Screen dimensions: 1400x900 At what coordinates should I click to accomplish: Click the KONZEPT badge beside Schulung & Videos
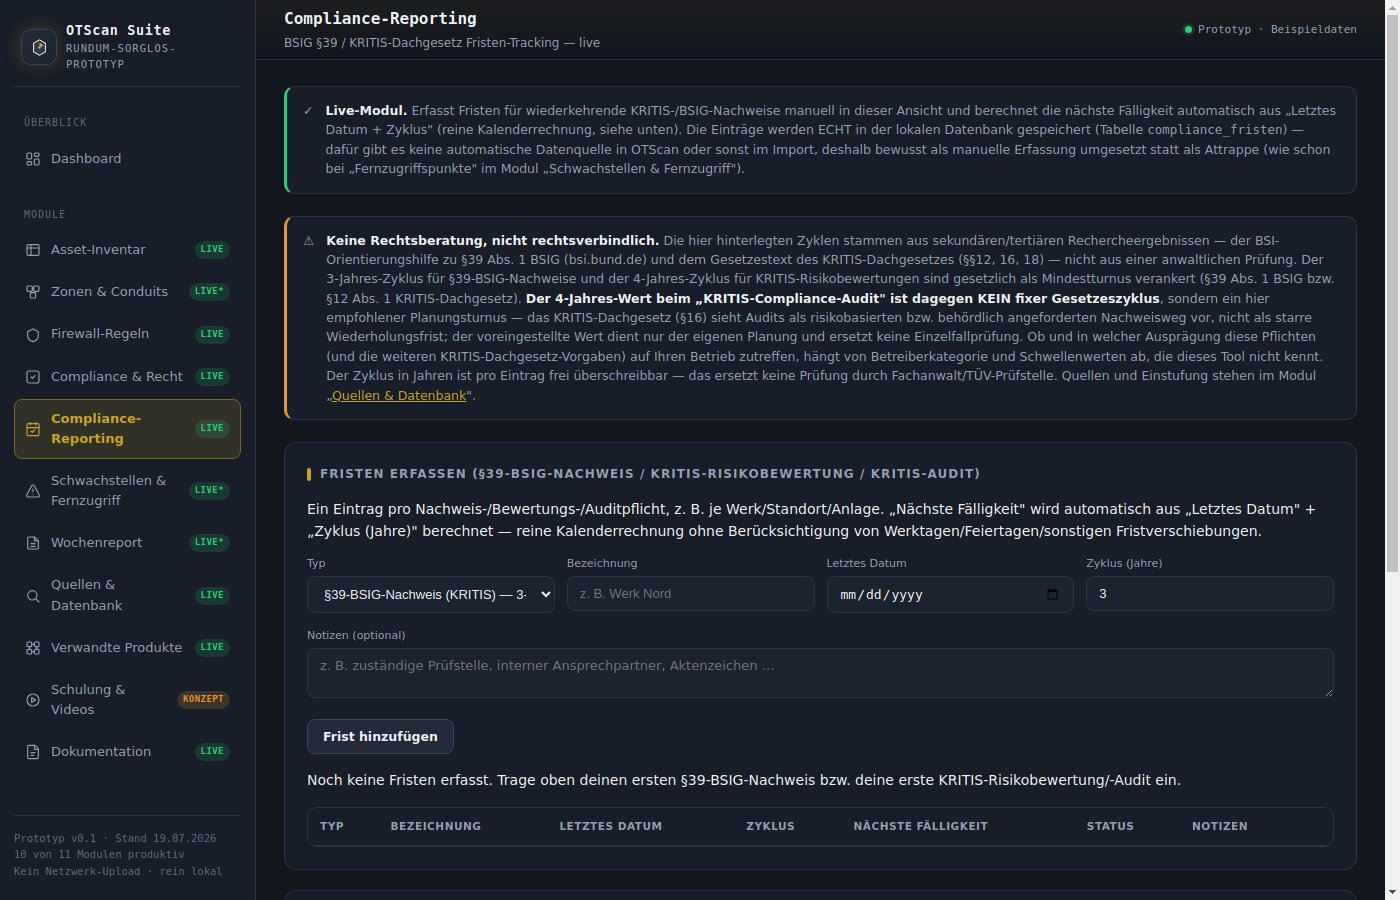tap(203, 700)
